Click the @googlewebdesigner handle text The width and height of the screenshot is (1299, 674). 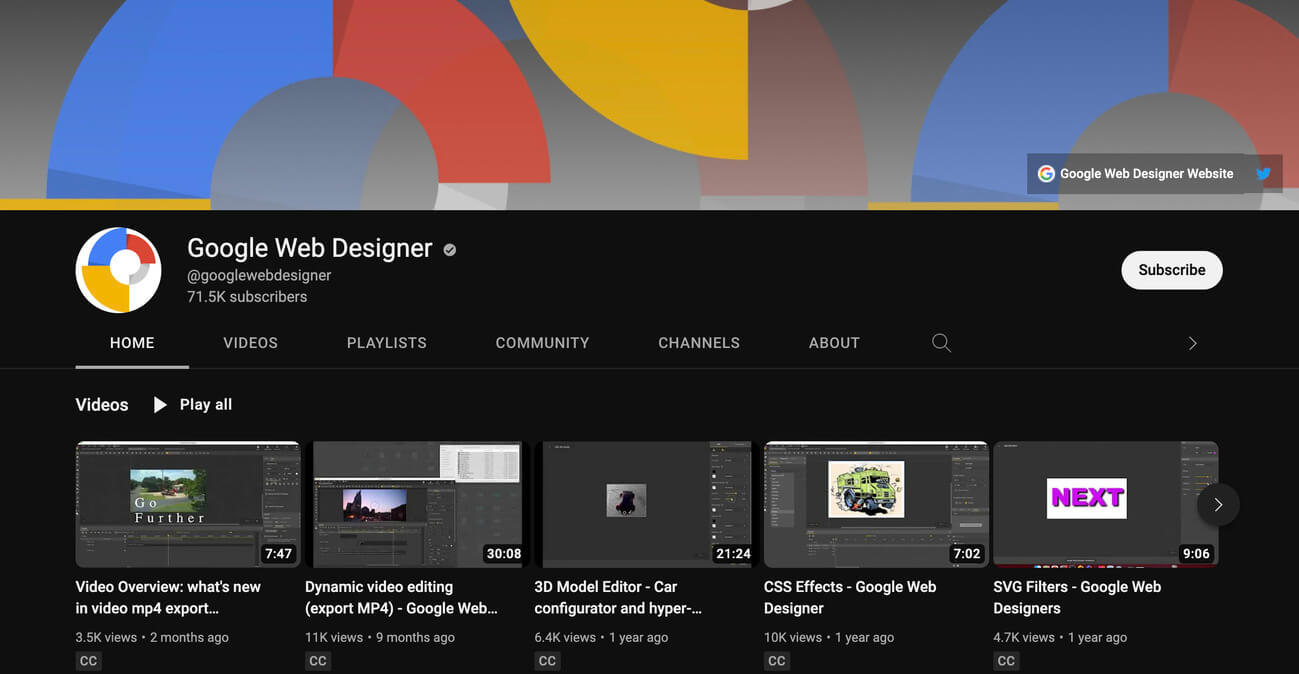259,275
